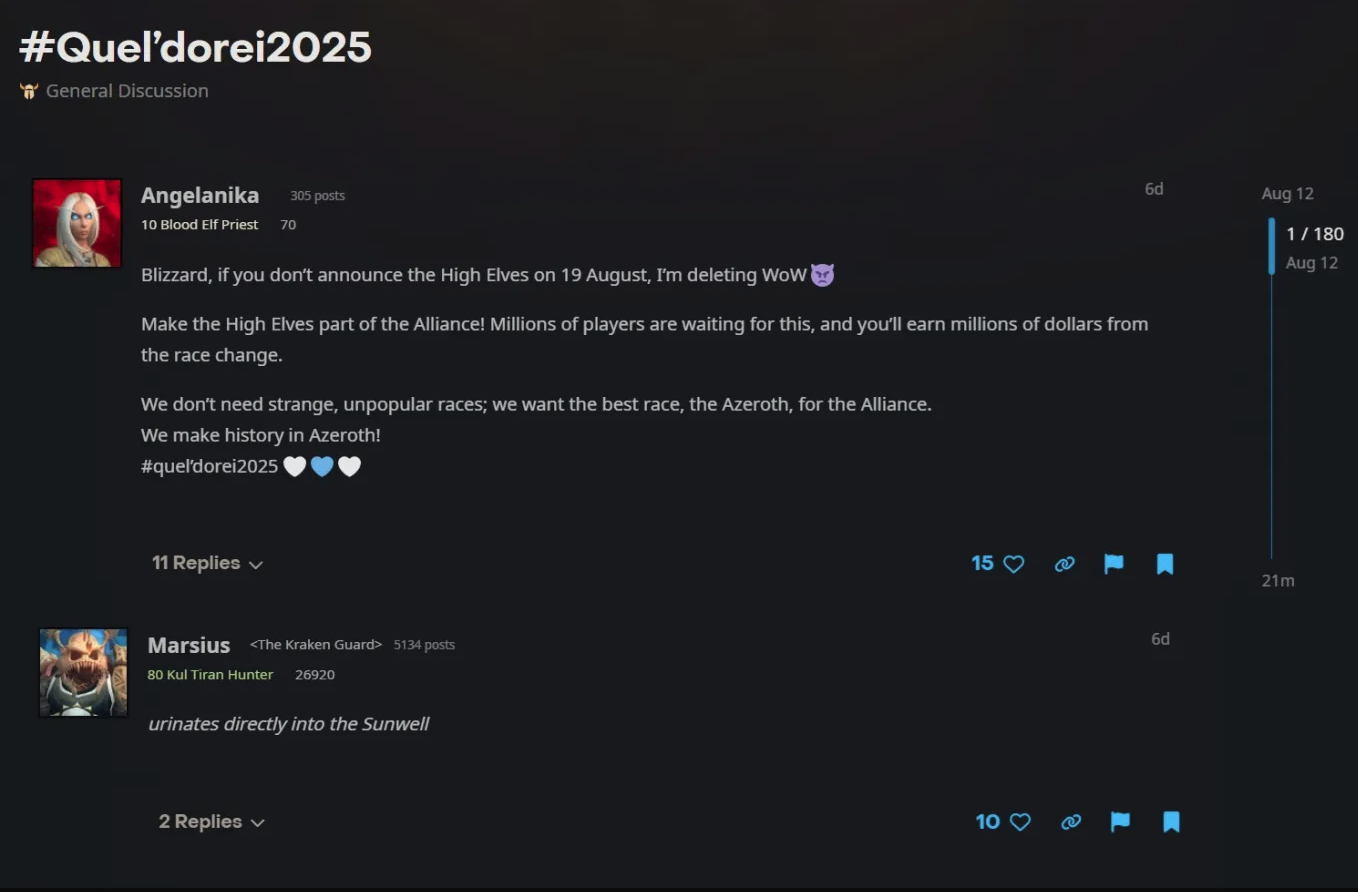Click the timeline scroller handle
This screenshot has height=892, width=1358.
tap(1272, 246)
